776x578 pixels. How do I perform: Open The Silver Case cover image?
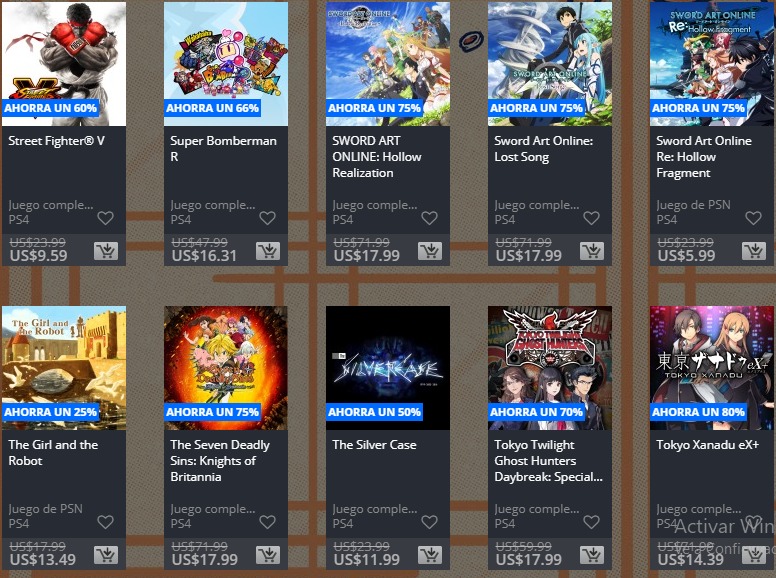tap(388, 368)
